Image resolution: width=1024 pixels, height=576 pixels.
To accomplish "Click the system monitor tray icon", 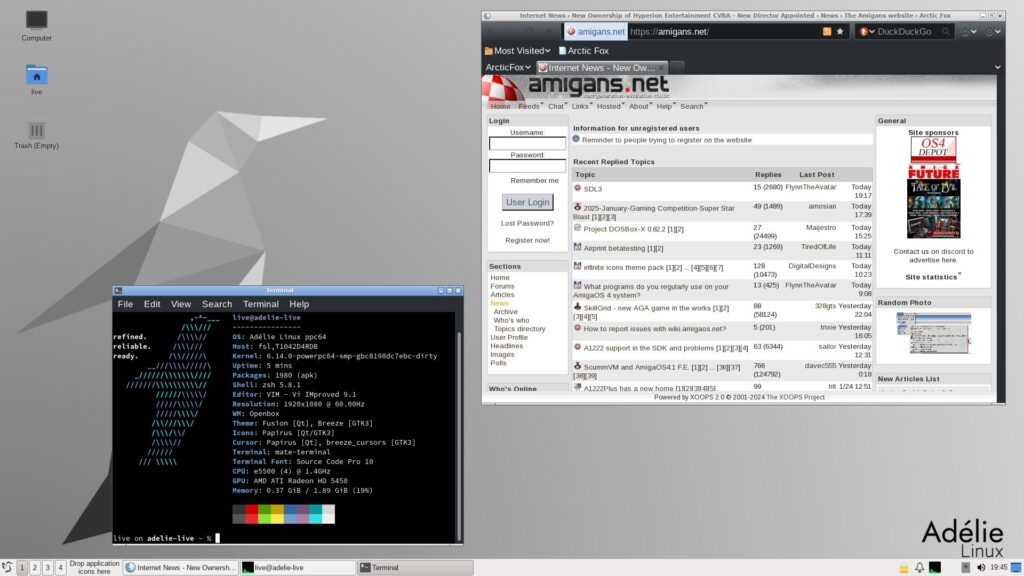I will point(935,568).
